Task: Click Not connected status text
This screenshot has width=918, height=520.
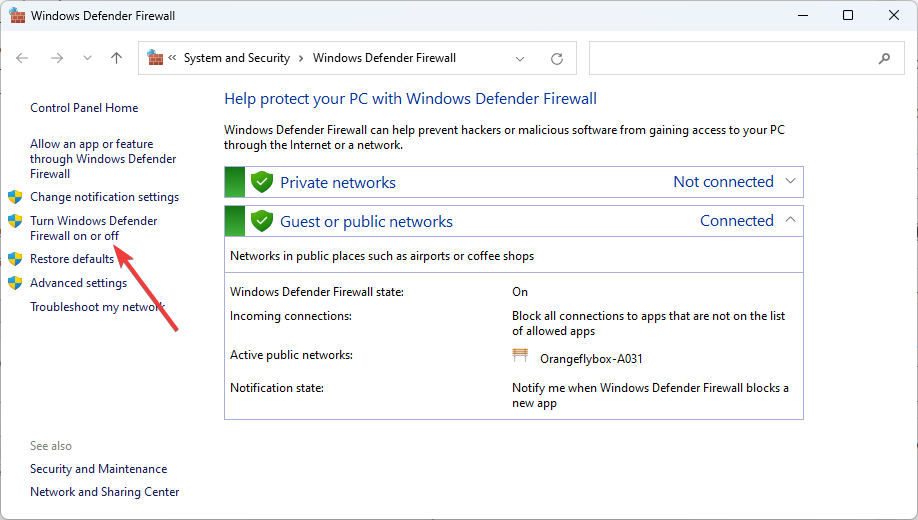Action: coord(724,182)
